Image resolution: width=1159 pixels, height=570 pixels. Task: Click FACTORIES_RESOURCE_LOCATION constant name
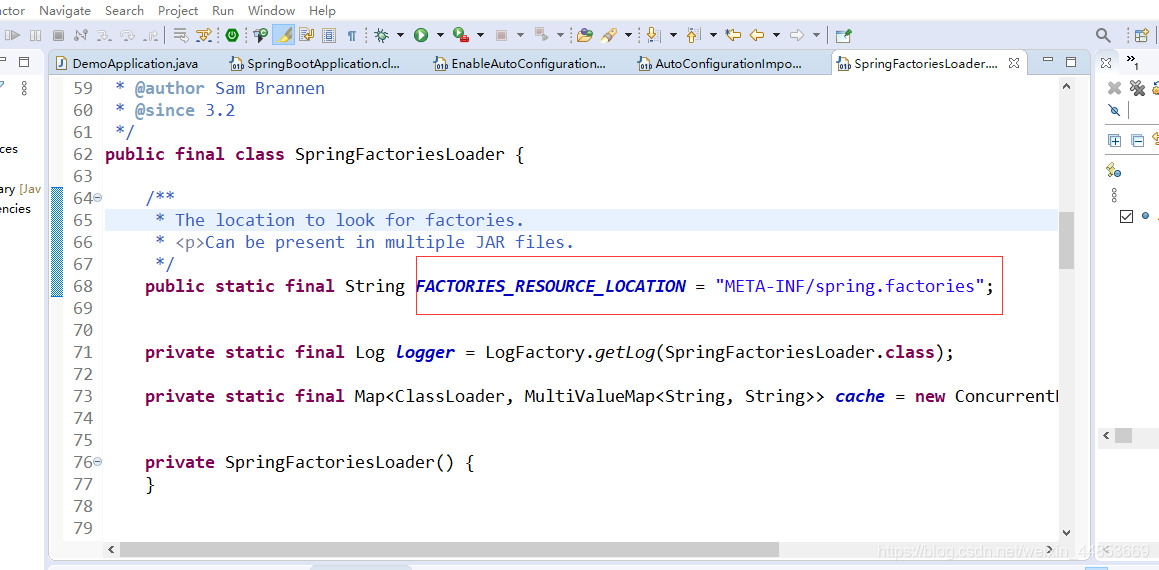(551, 286)
